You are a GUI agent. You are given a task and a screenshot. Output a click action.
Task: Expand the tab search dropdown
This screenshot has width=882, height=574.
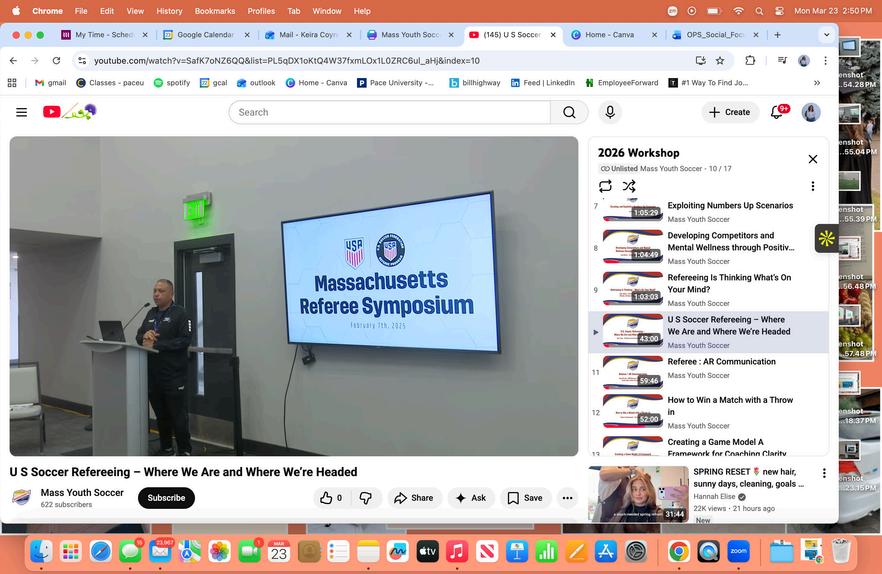pos(826,35)
